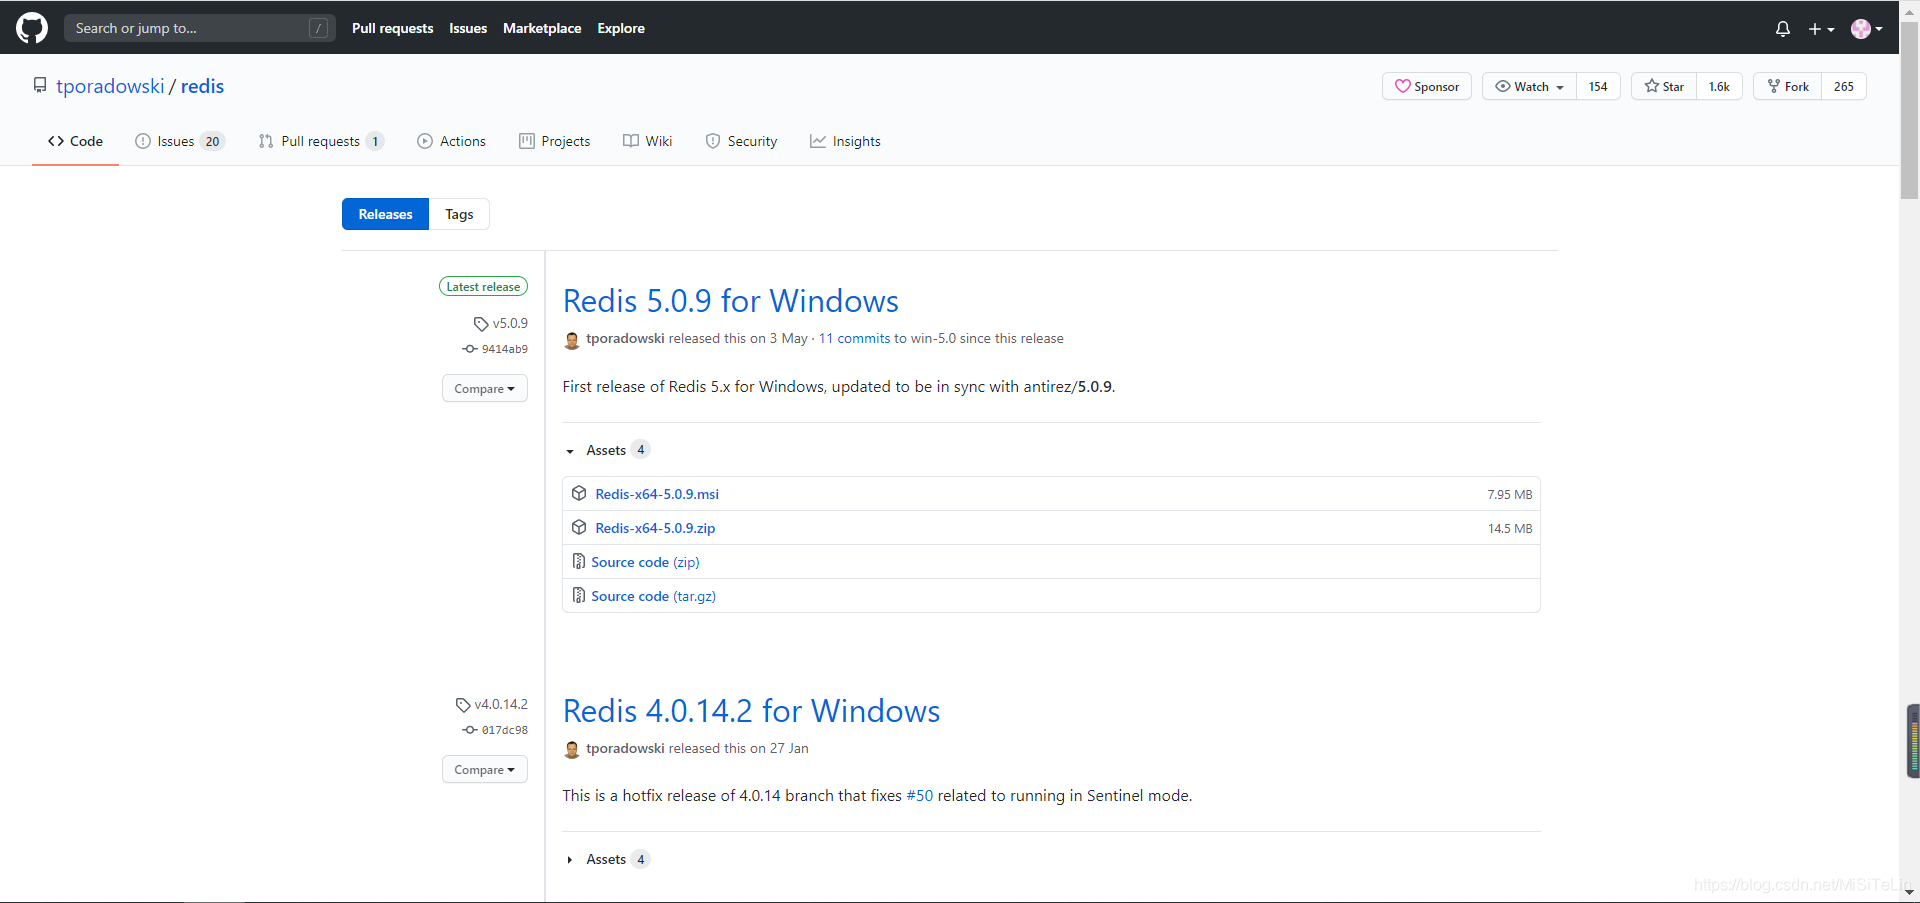Star the repository
This screenshot has height=903, width=1920.
(1664, 87)
